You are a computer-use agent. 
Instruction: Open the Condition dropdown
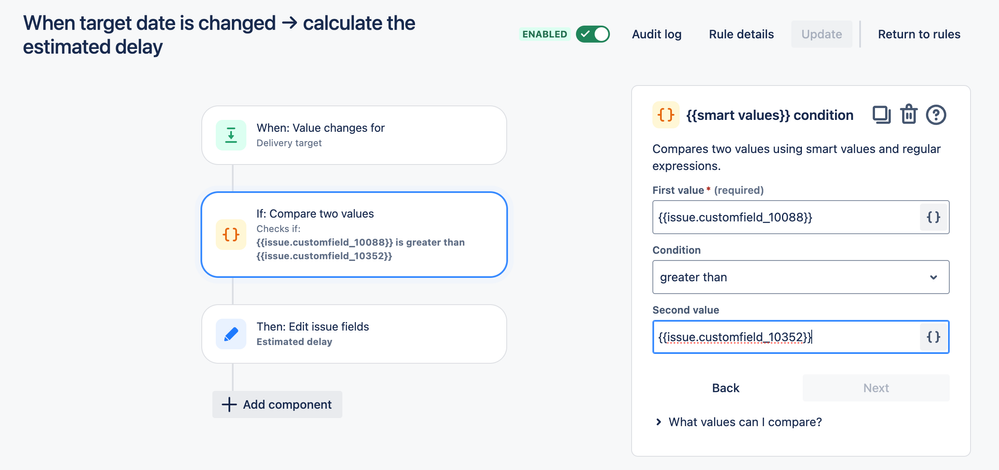click(x=800, y=277)
